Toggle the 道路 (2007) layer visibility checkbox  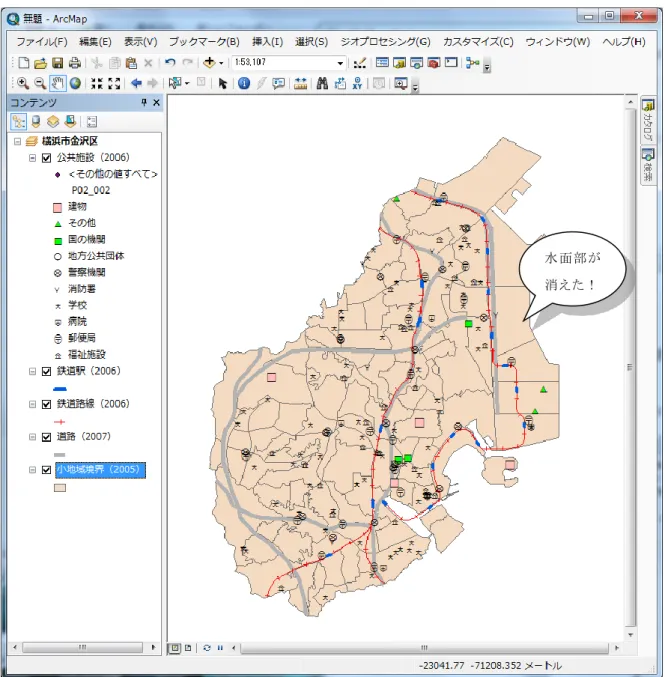tap(47, 437)
